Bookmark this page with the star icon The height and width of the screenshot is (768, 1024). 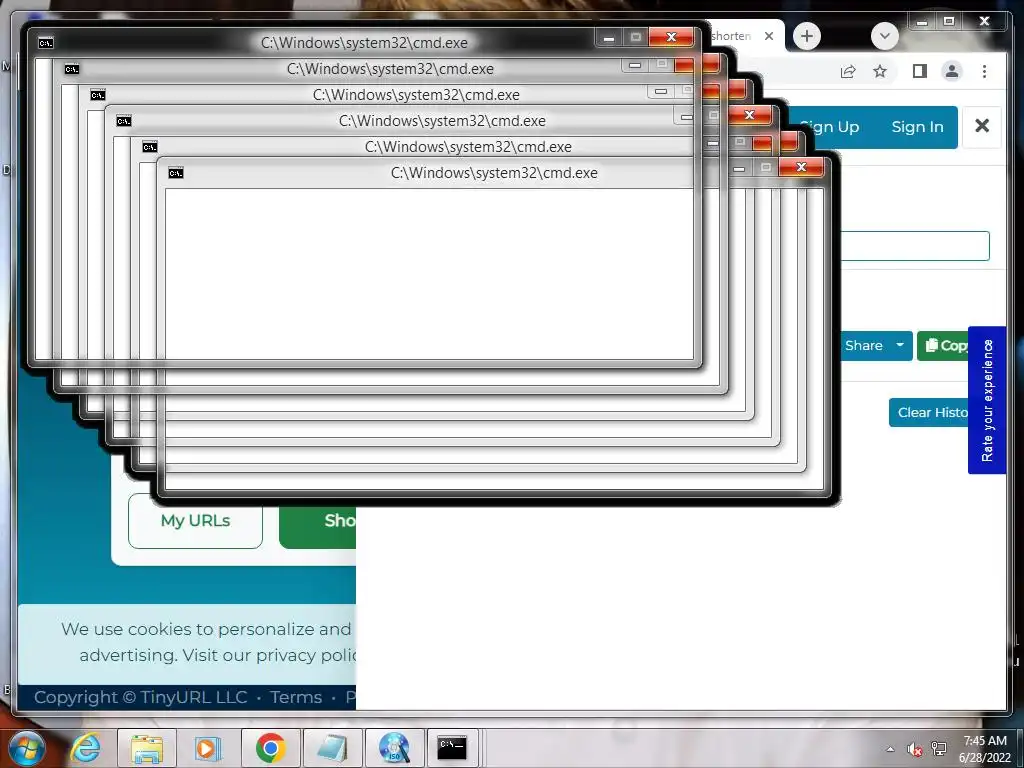click(x=880, y=71)
